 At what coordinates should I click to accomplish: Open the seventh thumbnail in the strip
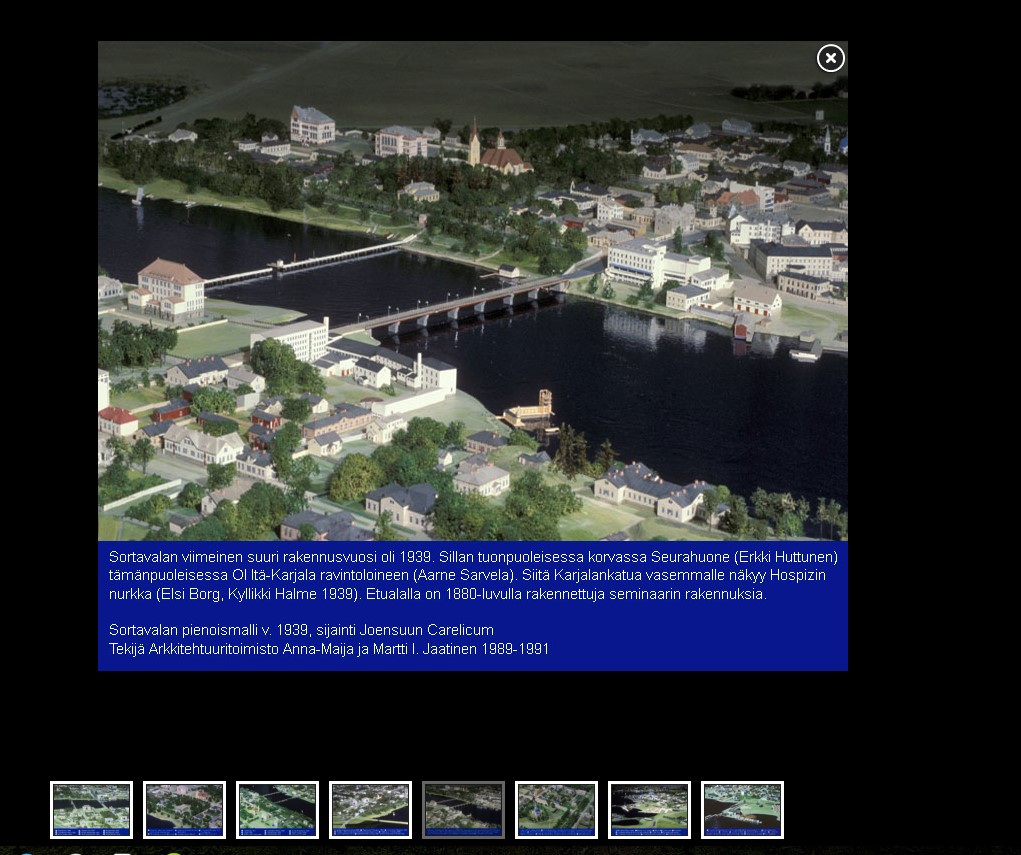pyautogui.click(x=649, y=809)
